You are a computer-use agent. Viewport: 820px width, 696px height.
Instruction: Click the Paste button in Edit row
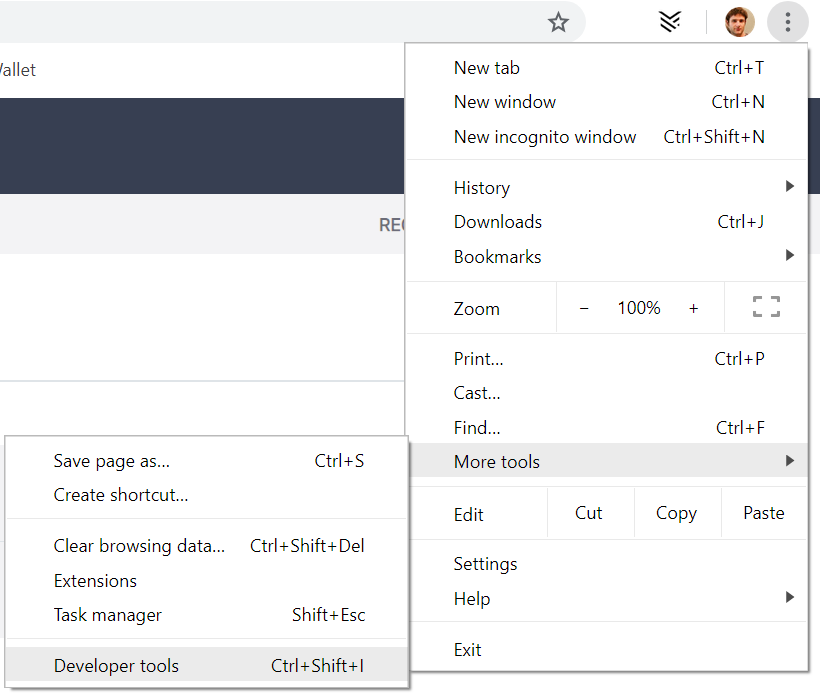[764, 513]
